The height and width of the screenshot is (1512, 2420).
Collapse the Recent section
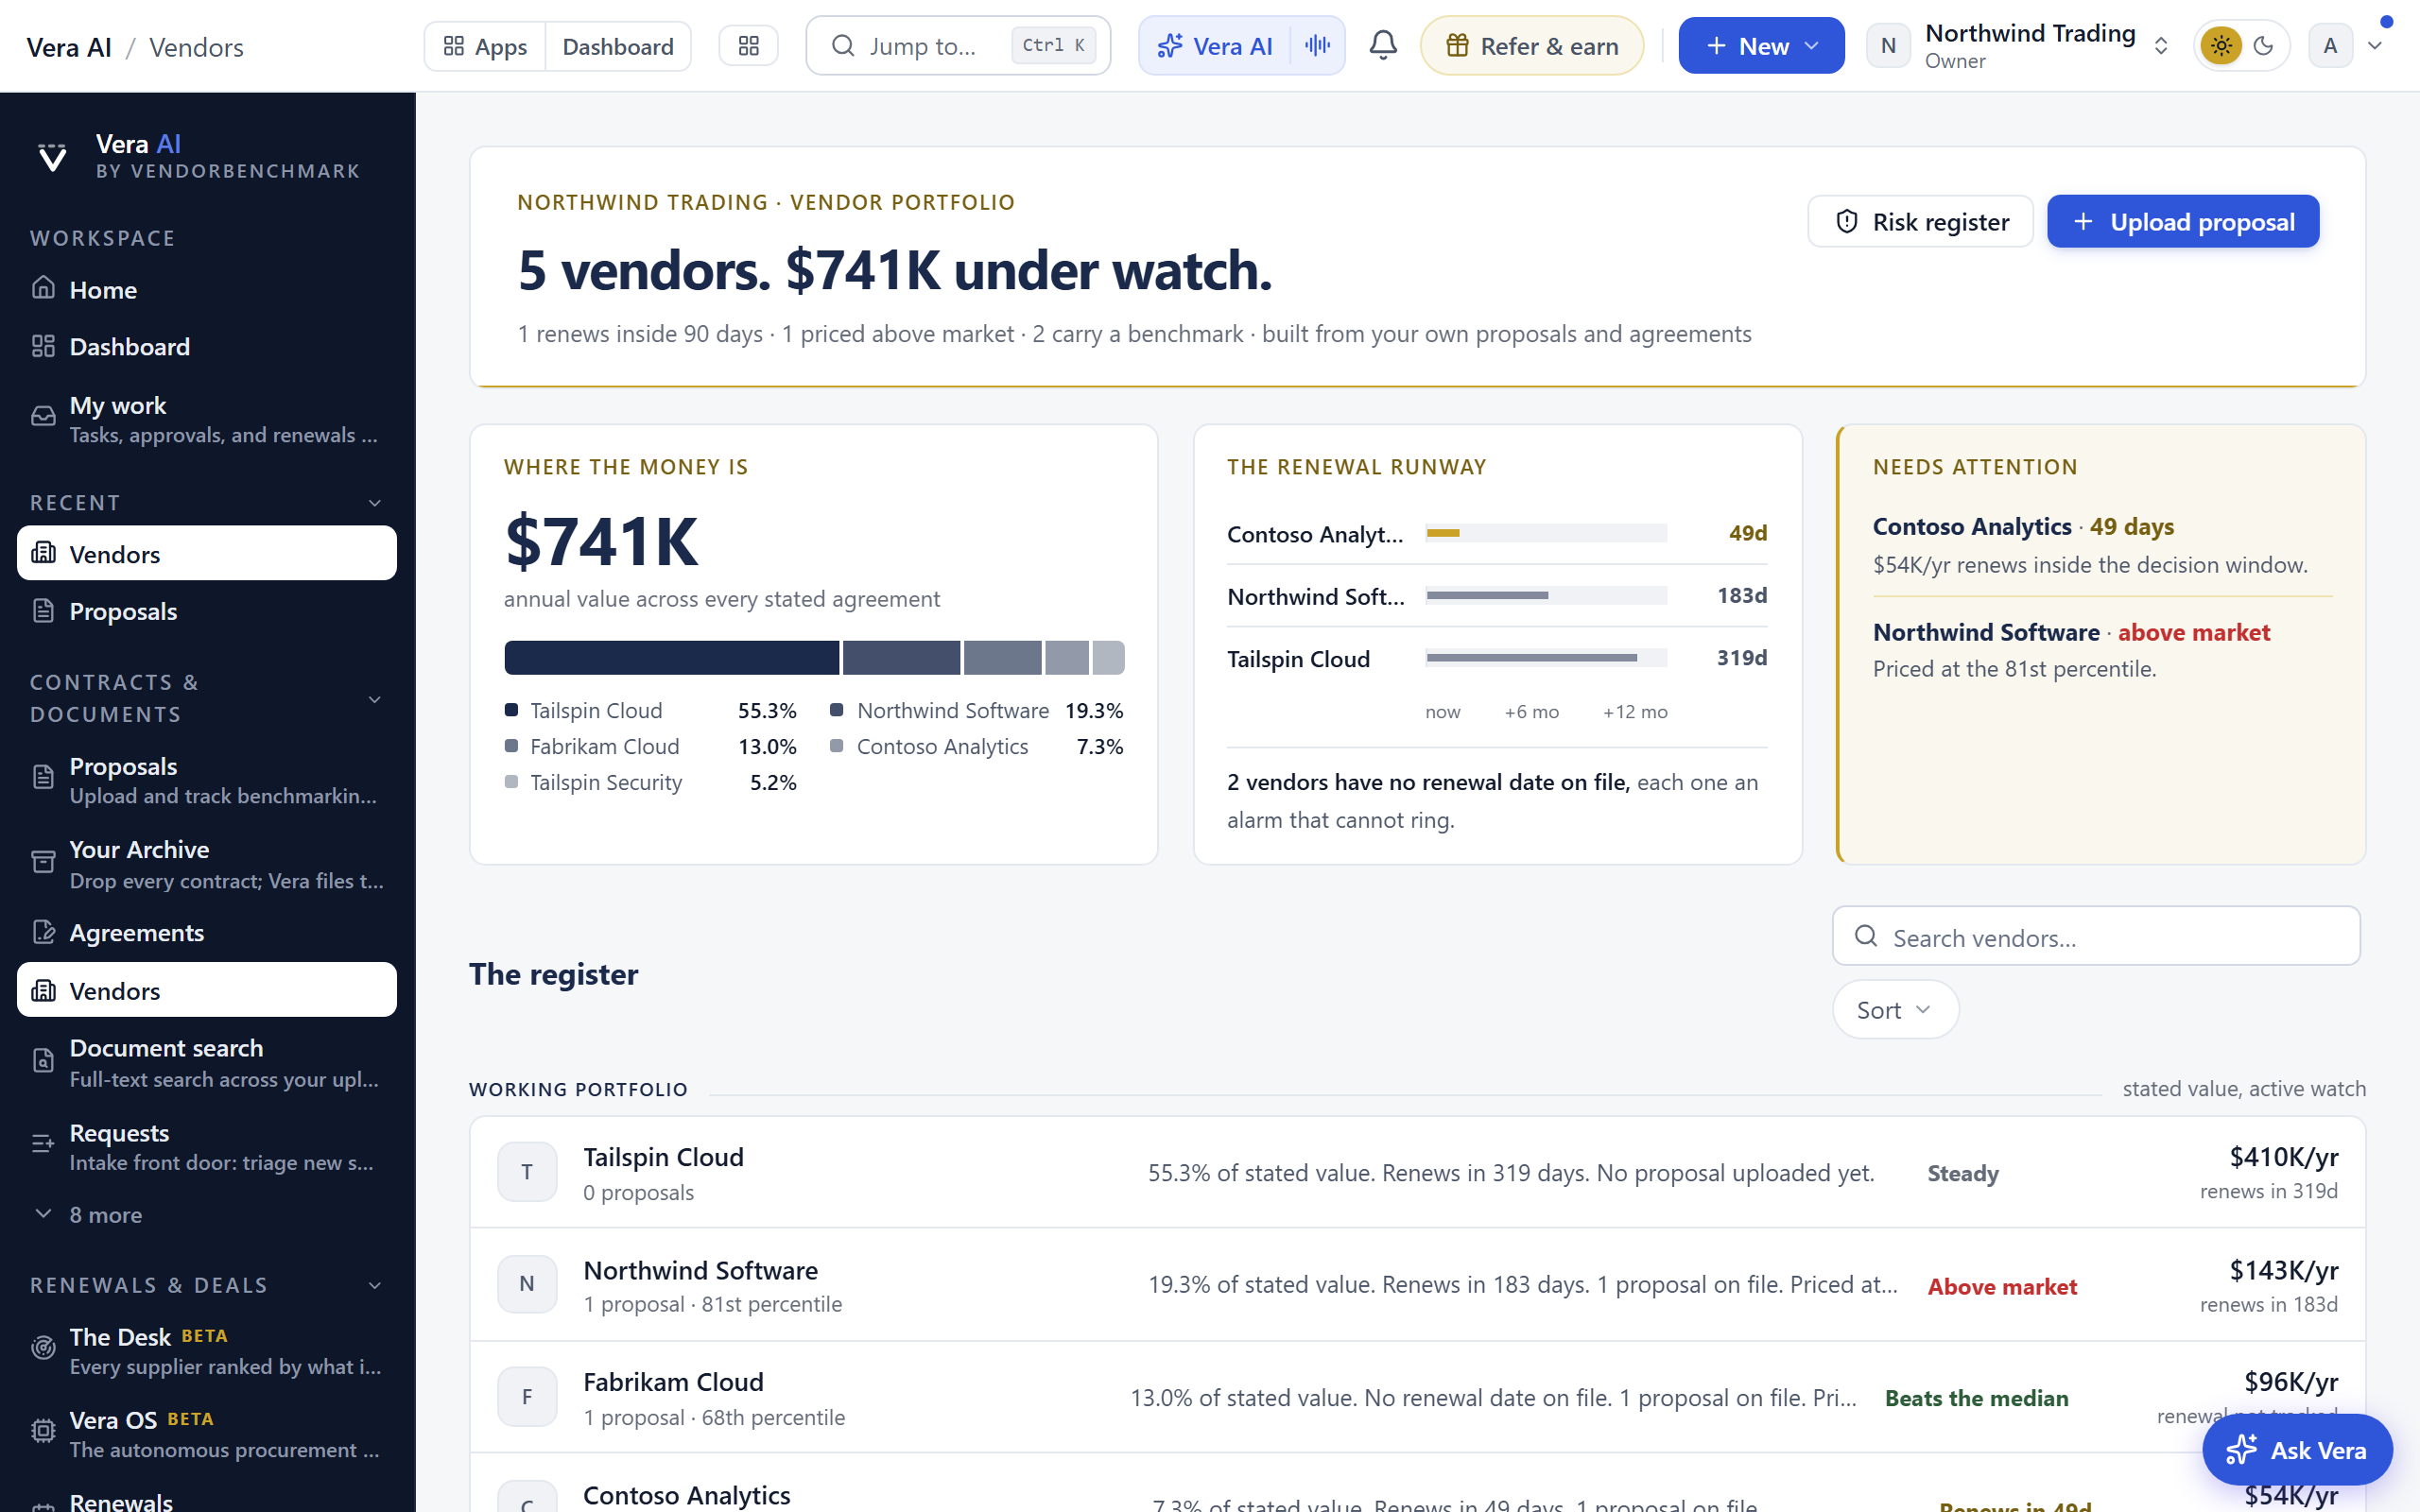click(x=375, y=503)
